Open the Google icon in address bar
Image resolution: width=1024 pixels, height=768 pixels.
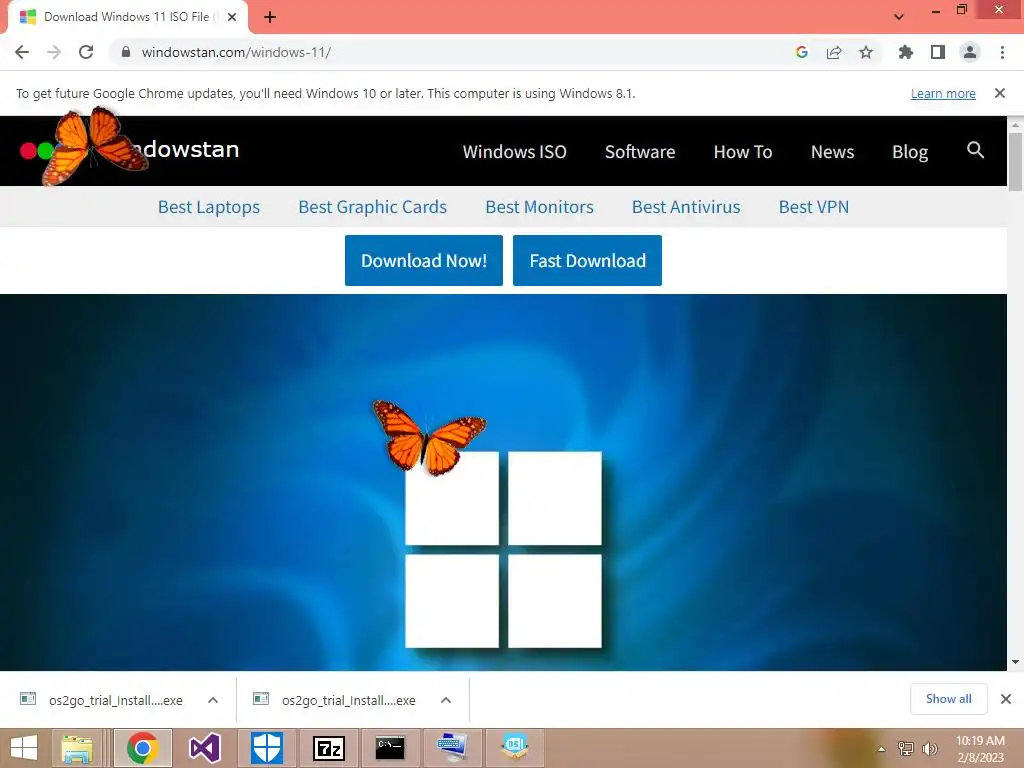(802, 52)
